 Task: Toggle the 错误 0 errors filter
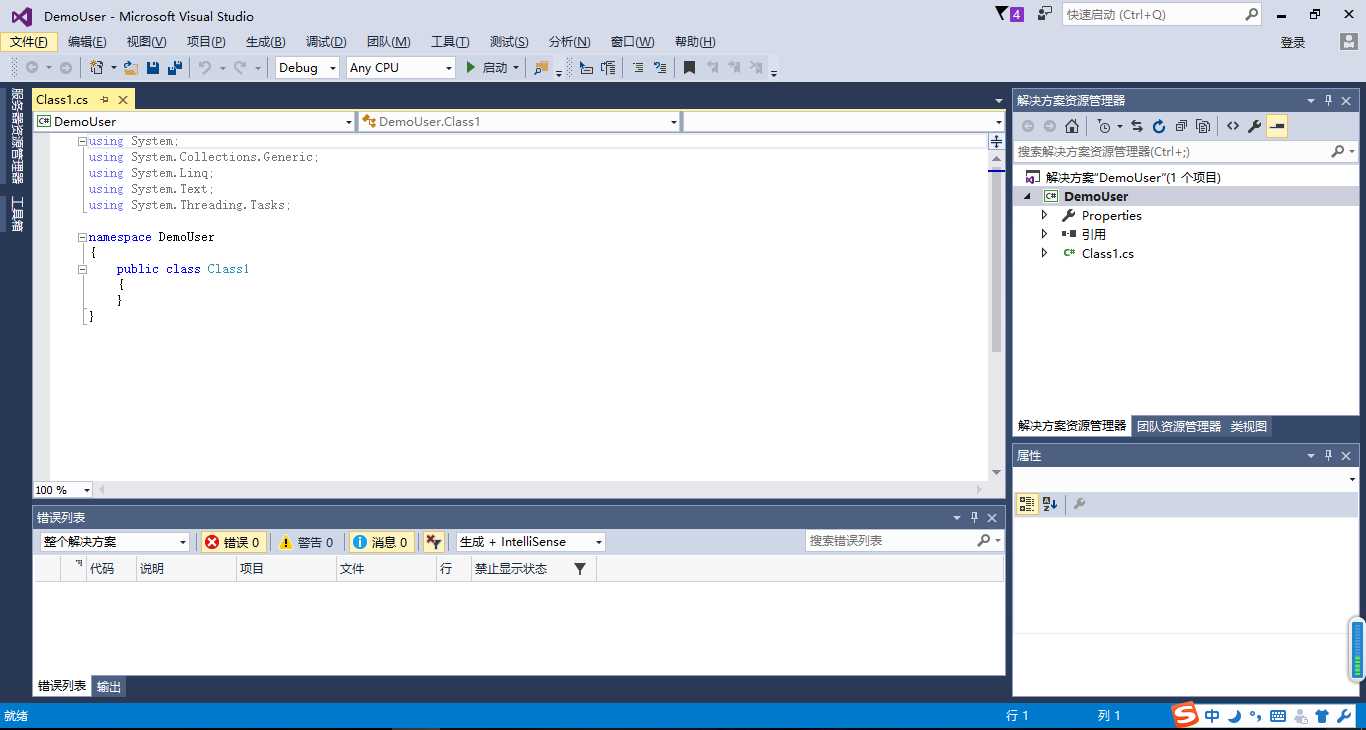(x=232, y=542)
